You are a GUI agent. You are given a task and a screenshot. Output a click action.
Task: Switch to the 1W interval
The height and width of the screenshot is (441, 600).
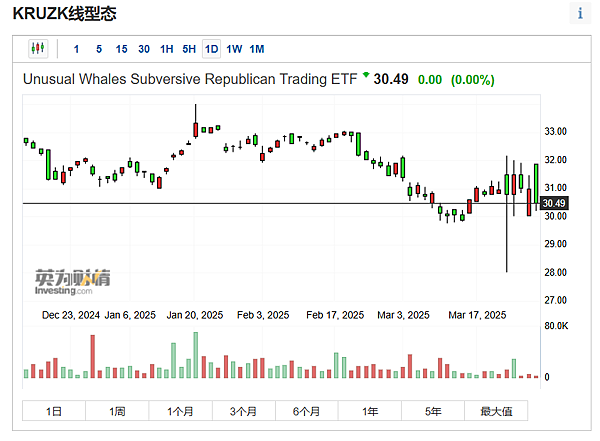coord(234,49)
